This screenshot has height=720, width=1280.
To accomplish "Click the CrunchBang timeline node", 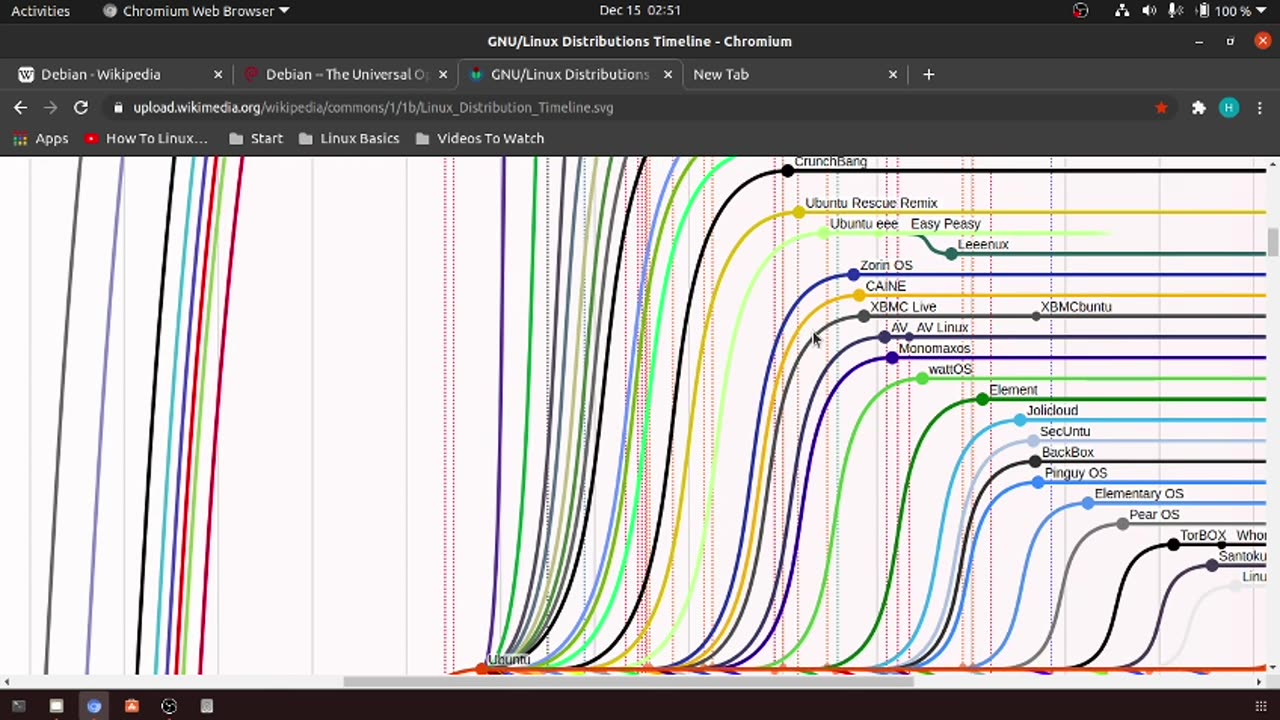I will pyautogui.click(x=788, y=171).
